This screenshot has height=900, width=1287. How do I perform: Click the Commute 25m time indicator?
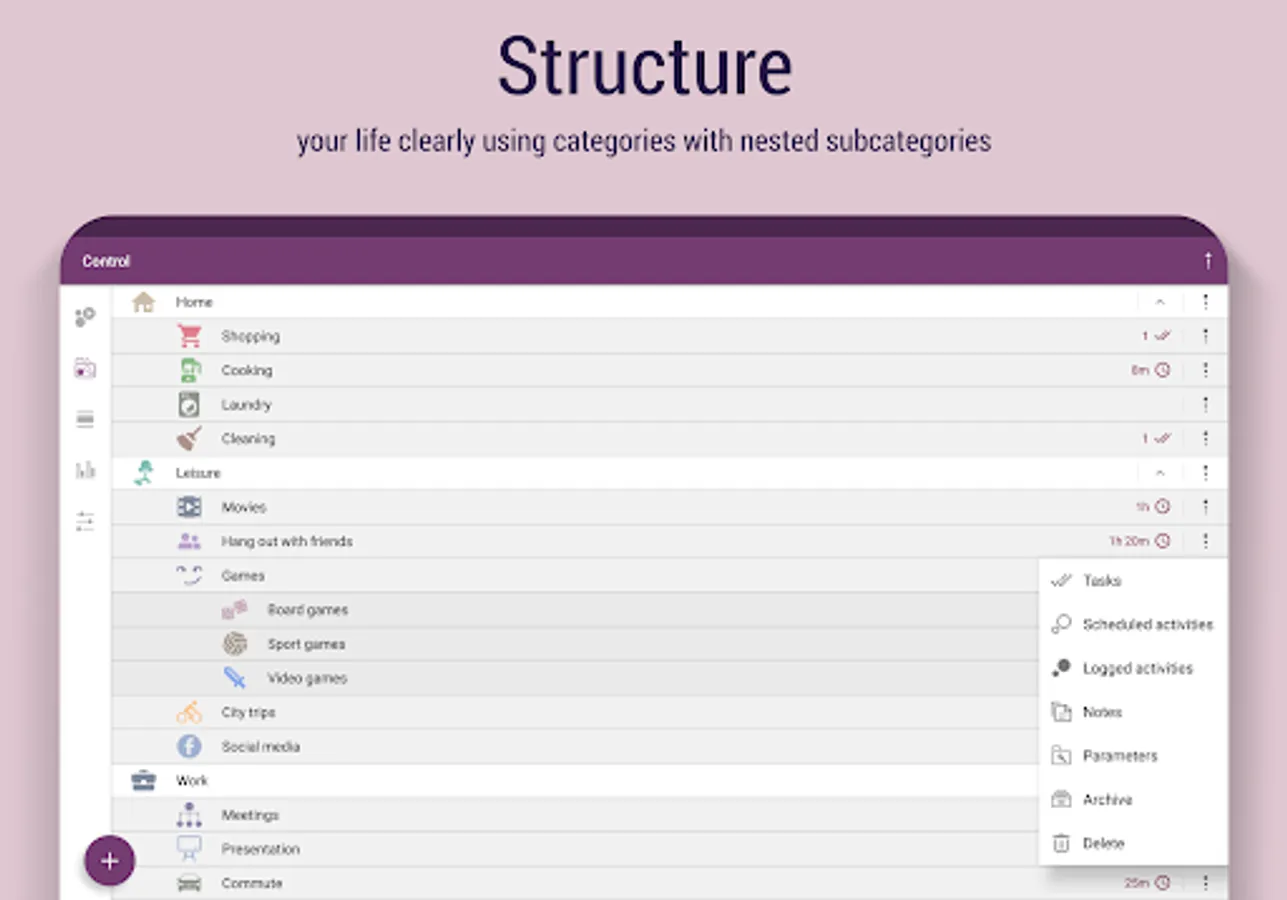click(x=1148, y=883)
